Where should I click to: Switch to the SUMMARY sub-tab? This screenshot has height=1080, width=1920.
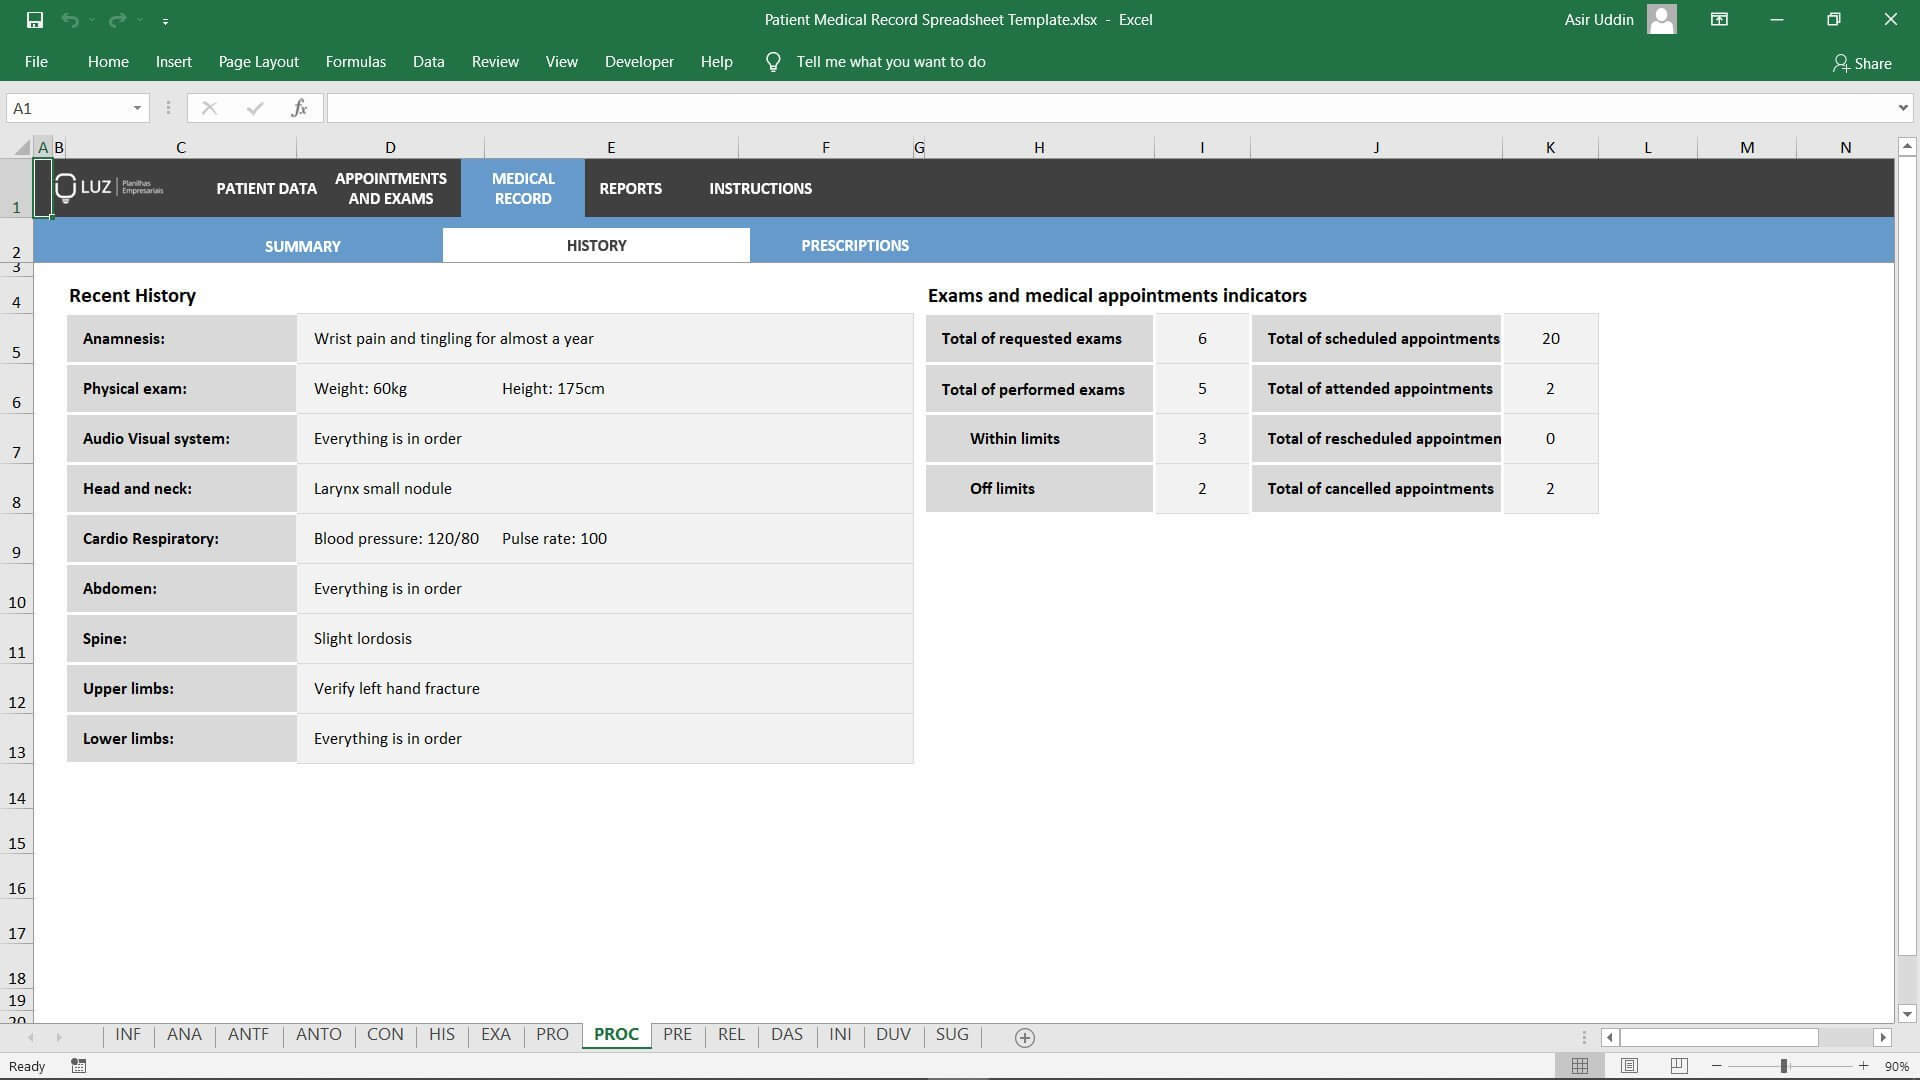pyautogui.click(x=302, y=246)
